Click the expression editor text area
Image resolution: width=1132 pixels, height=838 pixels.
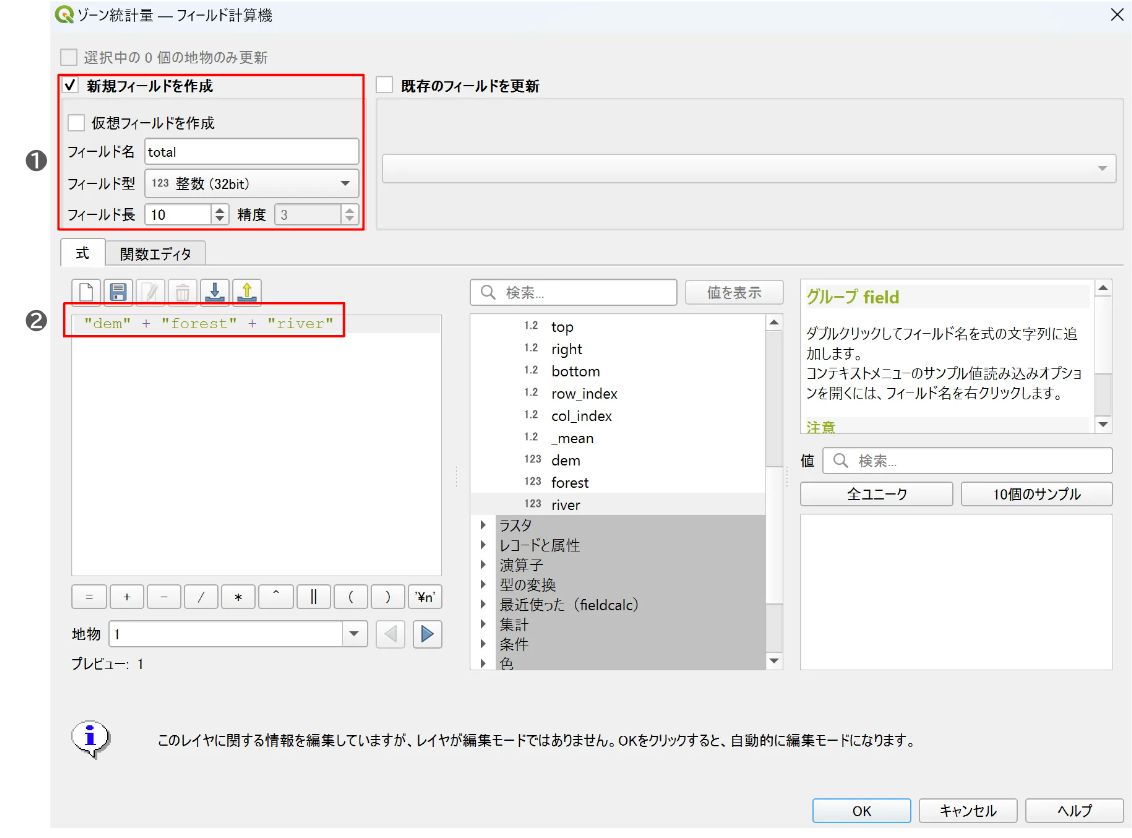click(256, 444)
